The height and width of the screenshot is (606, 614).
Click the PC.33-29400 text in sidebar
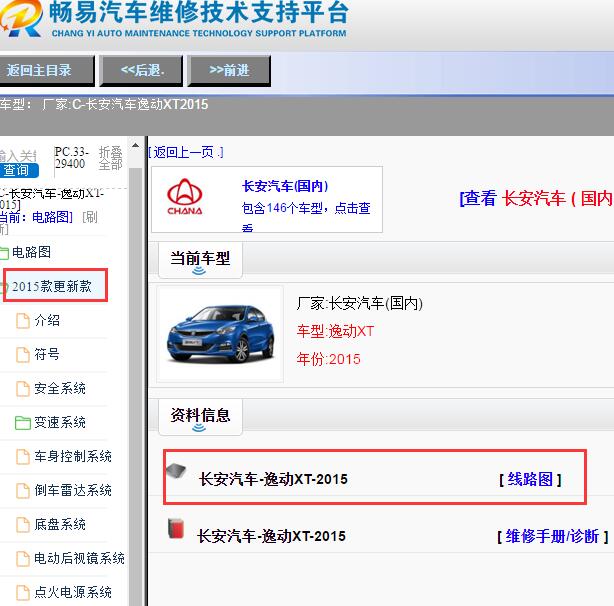click(x=72, y=157)
